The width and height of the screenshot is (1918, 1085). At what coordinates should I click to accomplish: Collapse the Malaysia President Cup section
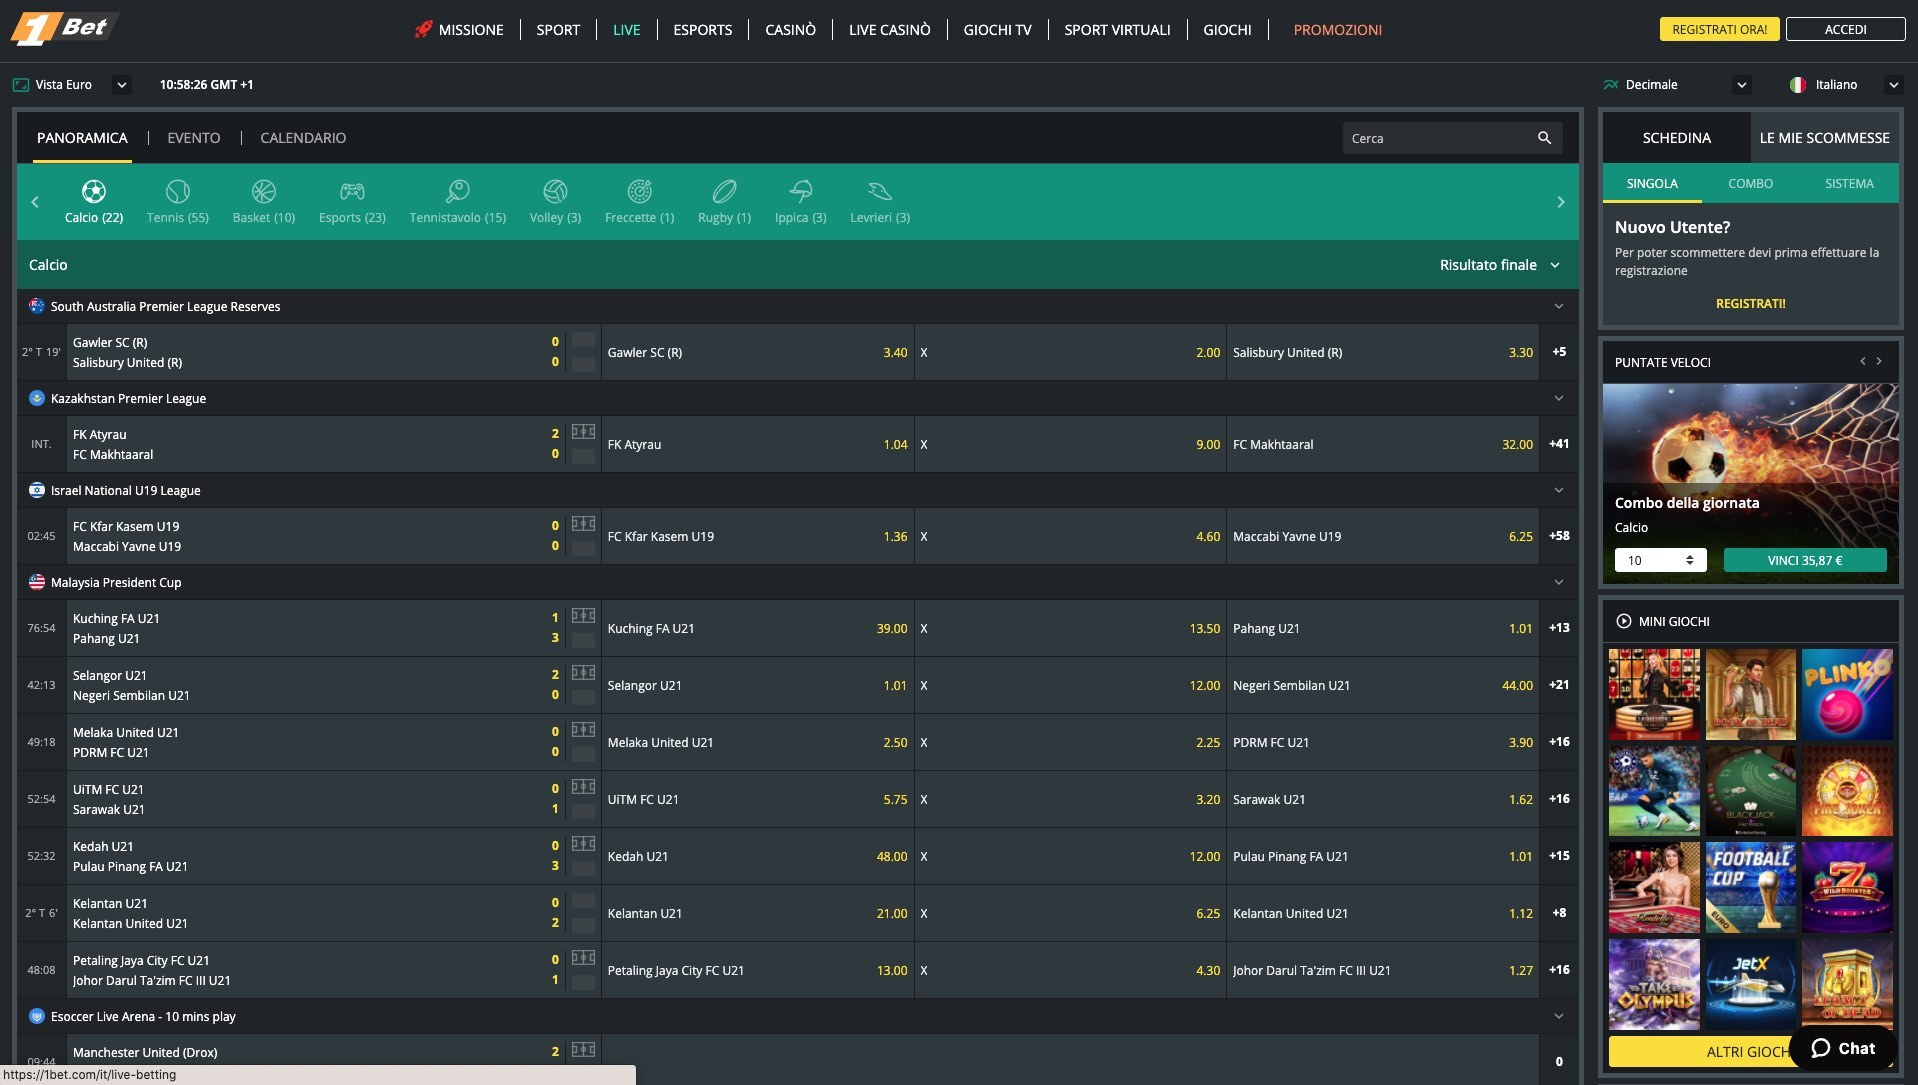click(x=1557, y=581)
